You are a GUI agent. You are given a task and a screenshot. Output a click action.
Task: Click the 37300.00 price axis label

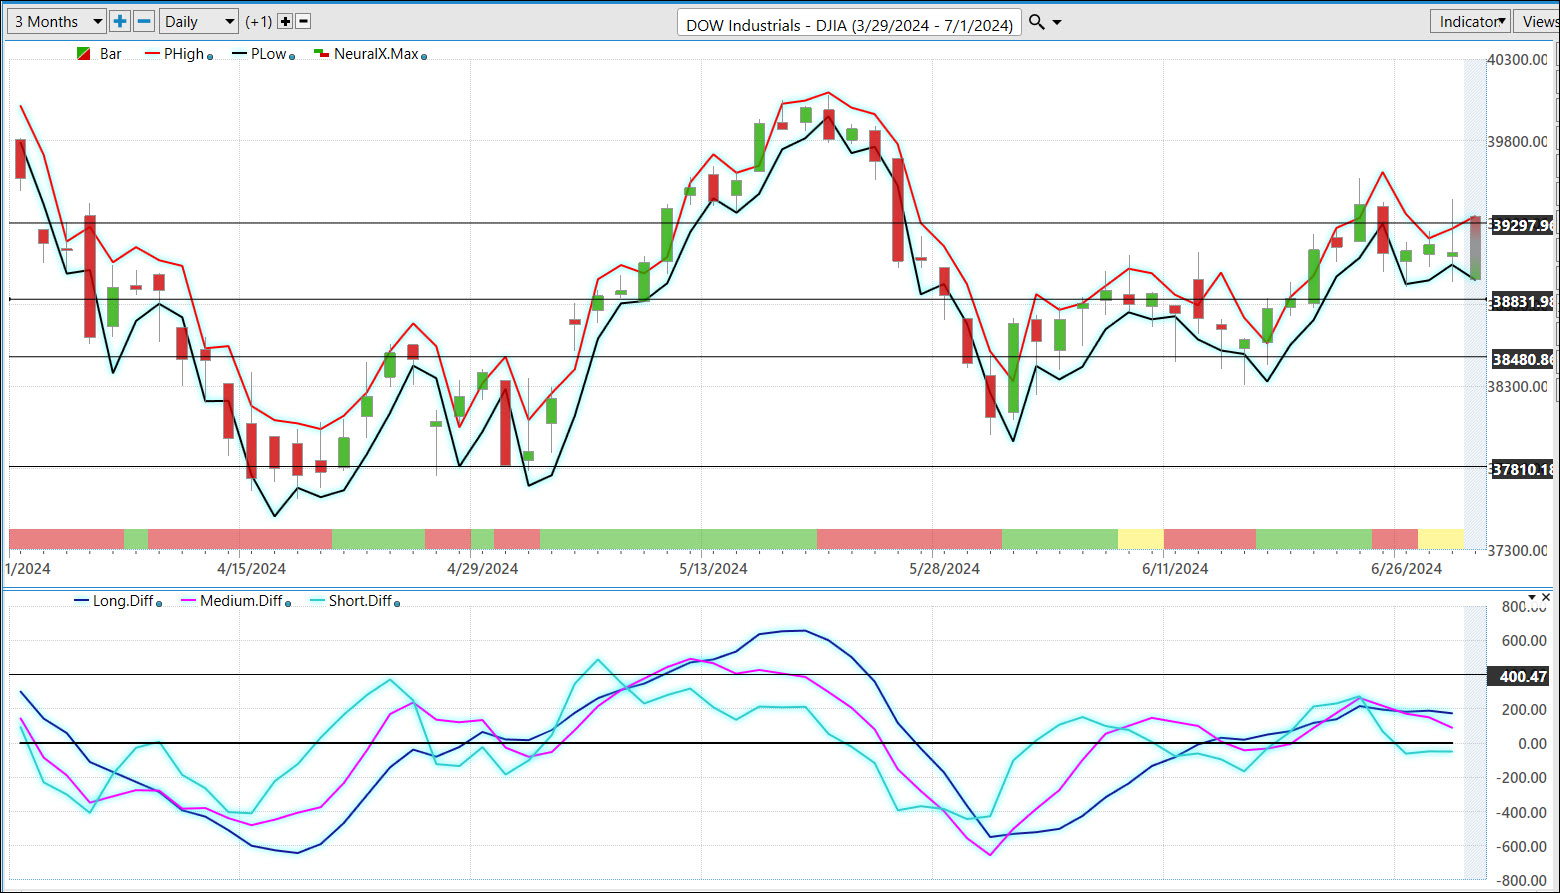click(1518, 551)
